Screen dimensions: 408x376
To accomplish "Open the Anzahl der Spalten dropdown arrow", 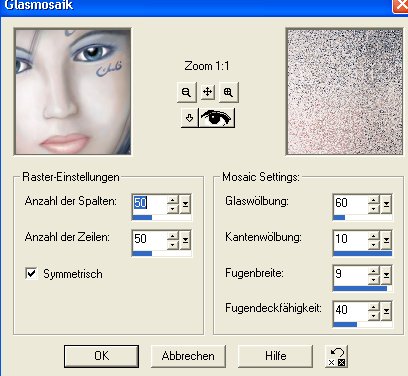I will [x=185, y=204].
